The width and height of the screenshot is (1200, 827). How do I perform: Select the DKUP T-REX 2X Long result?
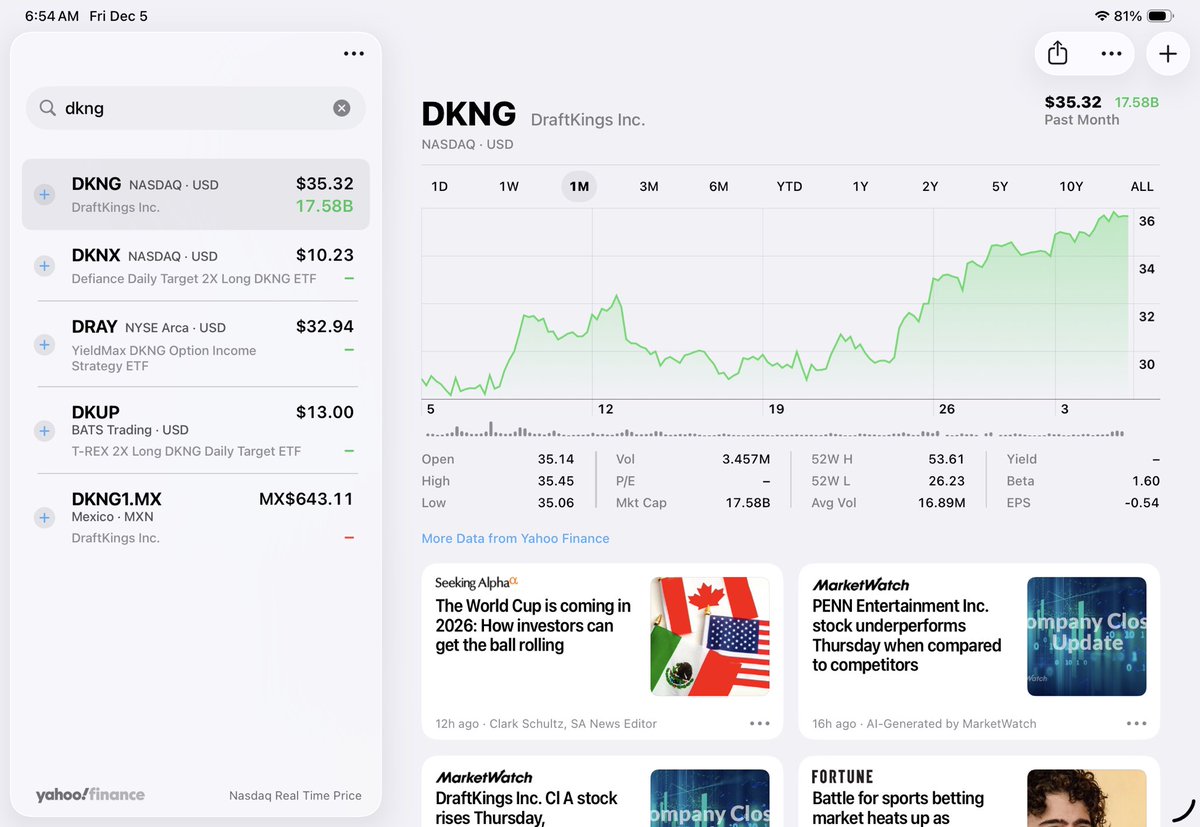196,431
